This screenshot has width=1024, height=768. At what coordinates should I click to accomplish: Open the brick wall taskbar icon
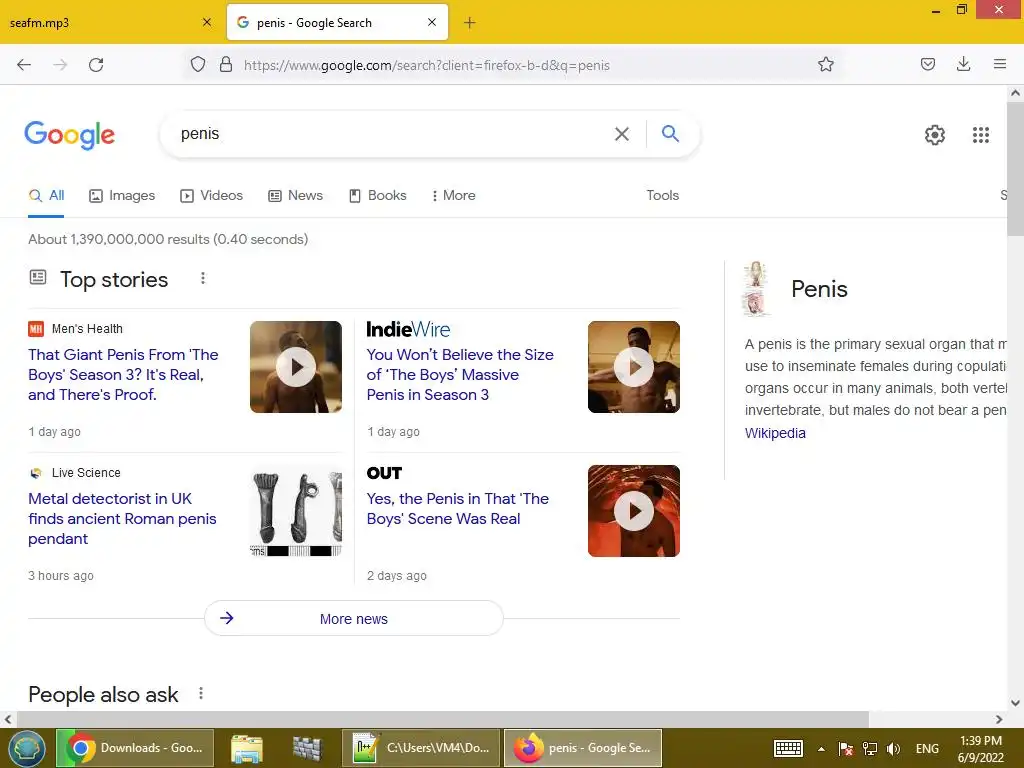coord(308,748)
